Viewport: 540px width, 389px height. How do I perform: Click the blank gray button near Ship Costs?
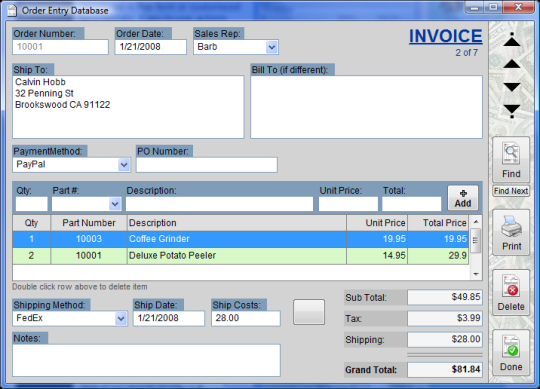tap(309, 312)
